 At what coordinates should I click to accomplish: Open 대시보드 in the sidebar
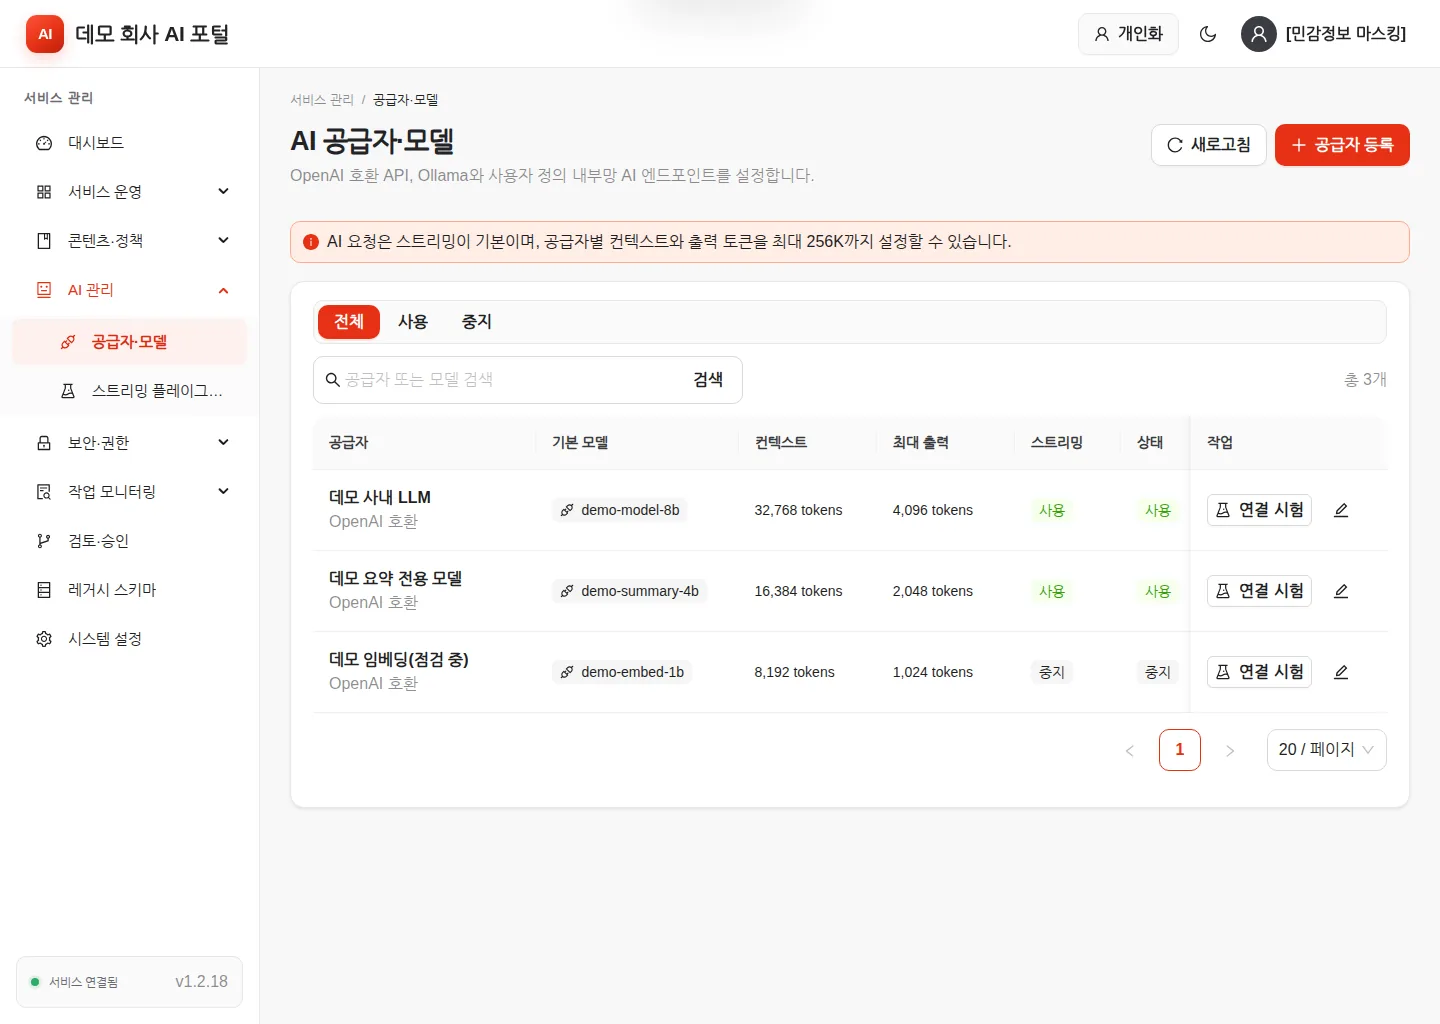pos(130,143)
